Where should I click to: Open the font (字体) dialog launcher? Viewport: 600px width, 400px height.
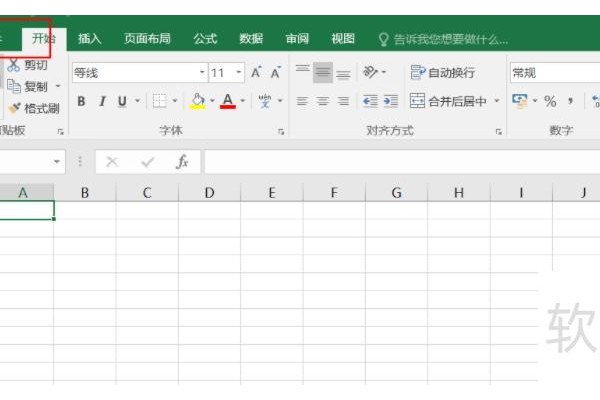[281, 132]
